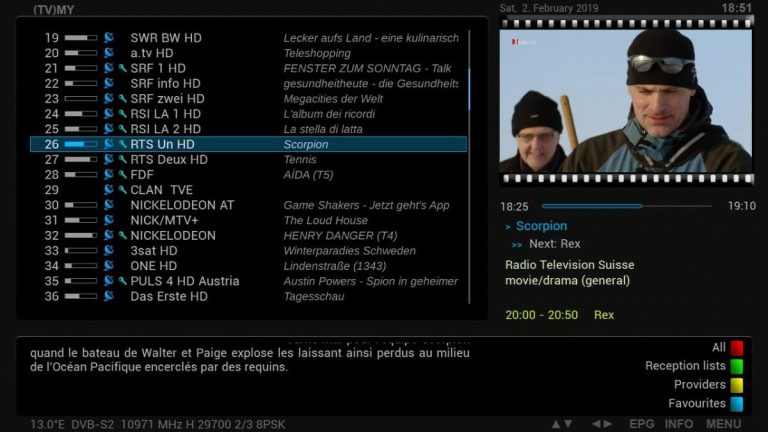The width and height of the screenshot is (768, 432).
Task: Click the 20:00 - 20:50 Rex schedule entry
Action: (559, 315)
